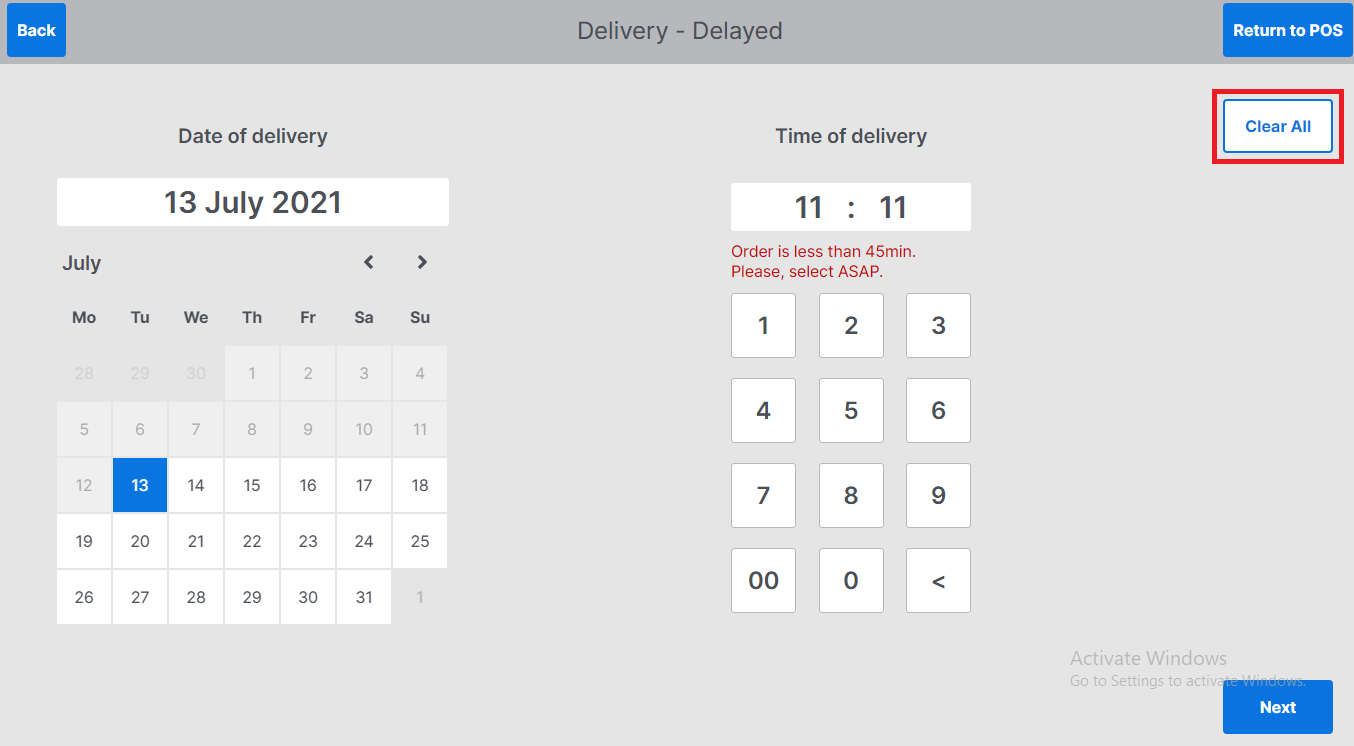Return to POS screen
Viewport: 1354px width, 746px height.
pos(1287,30)
